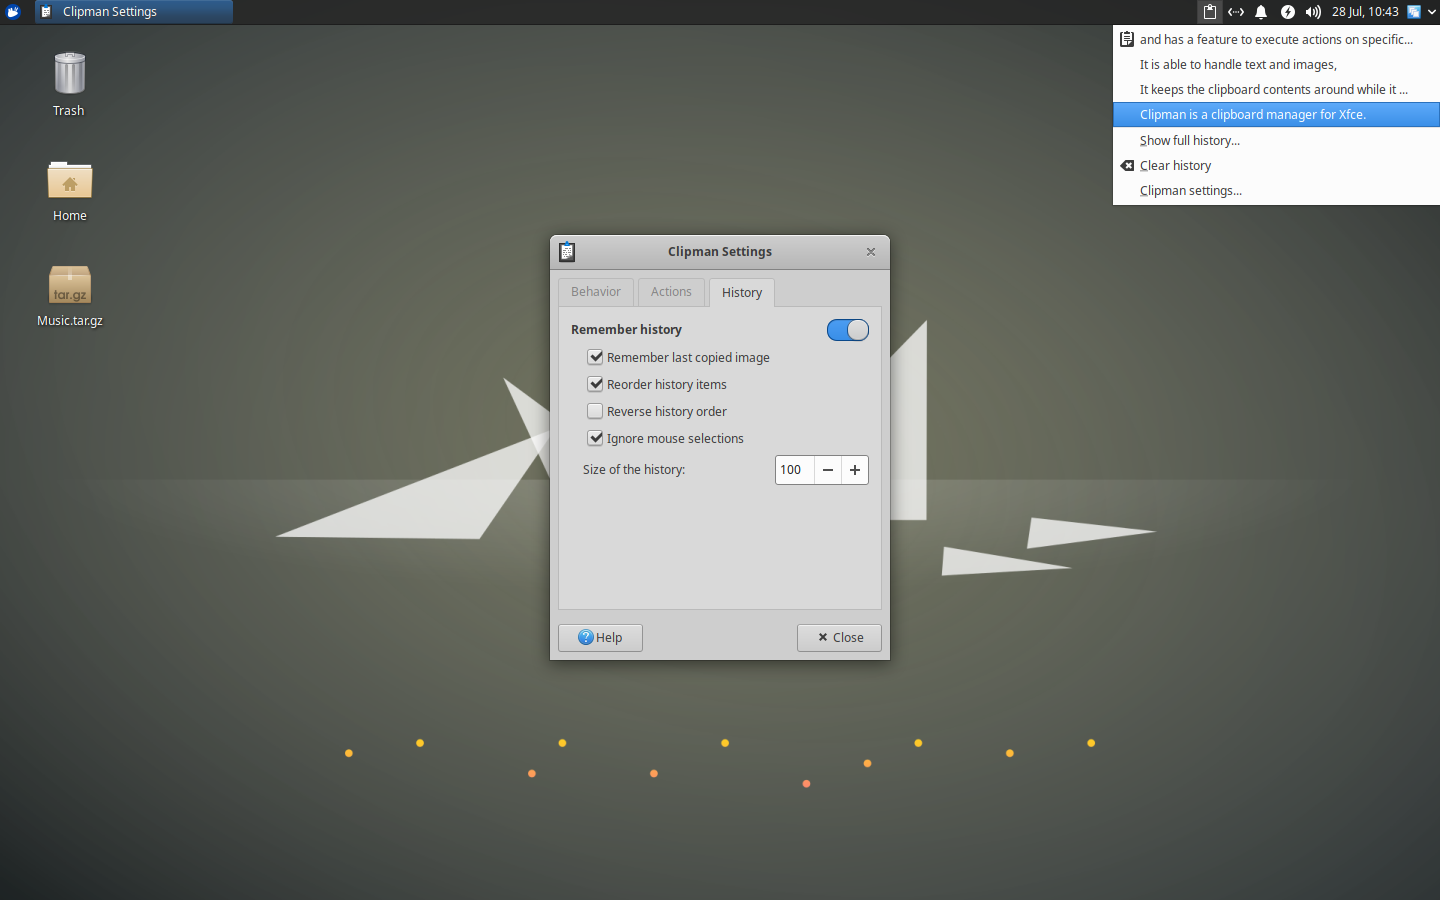Viewport: 1440px width, 900px height.
Task: Click the applications menu icon at top left
Action: (x=12, y=11)
